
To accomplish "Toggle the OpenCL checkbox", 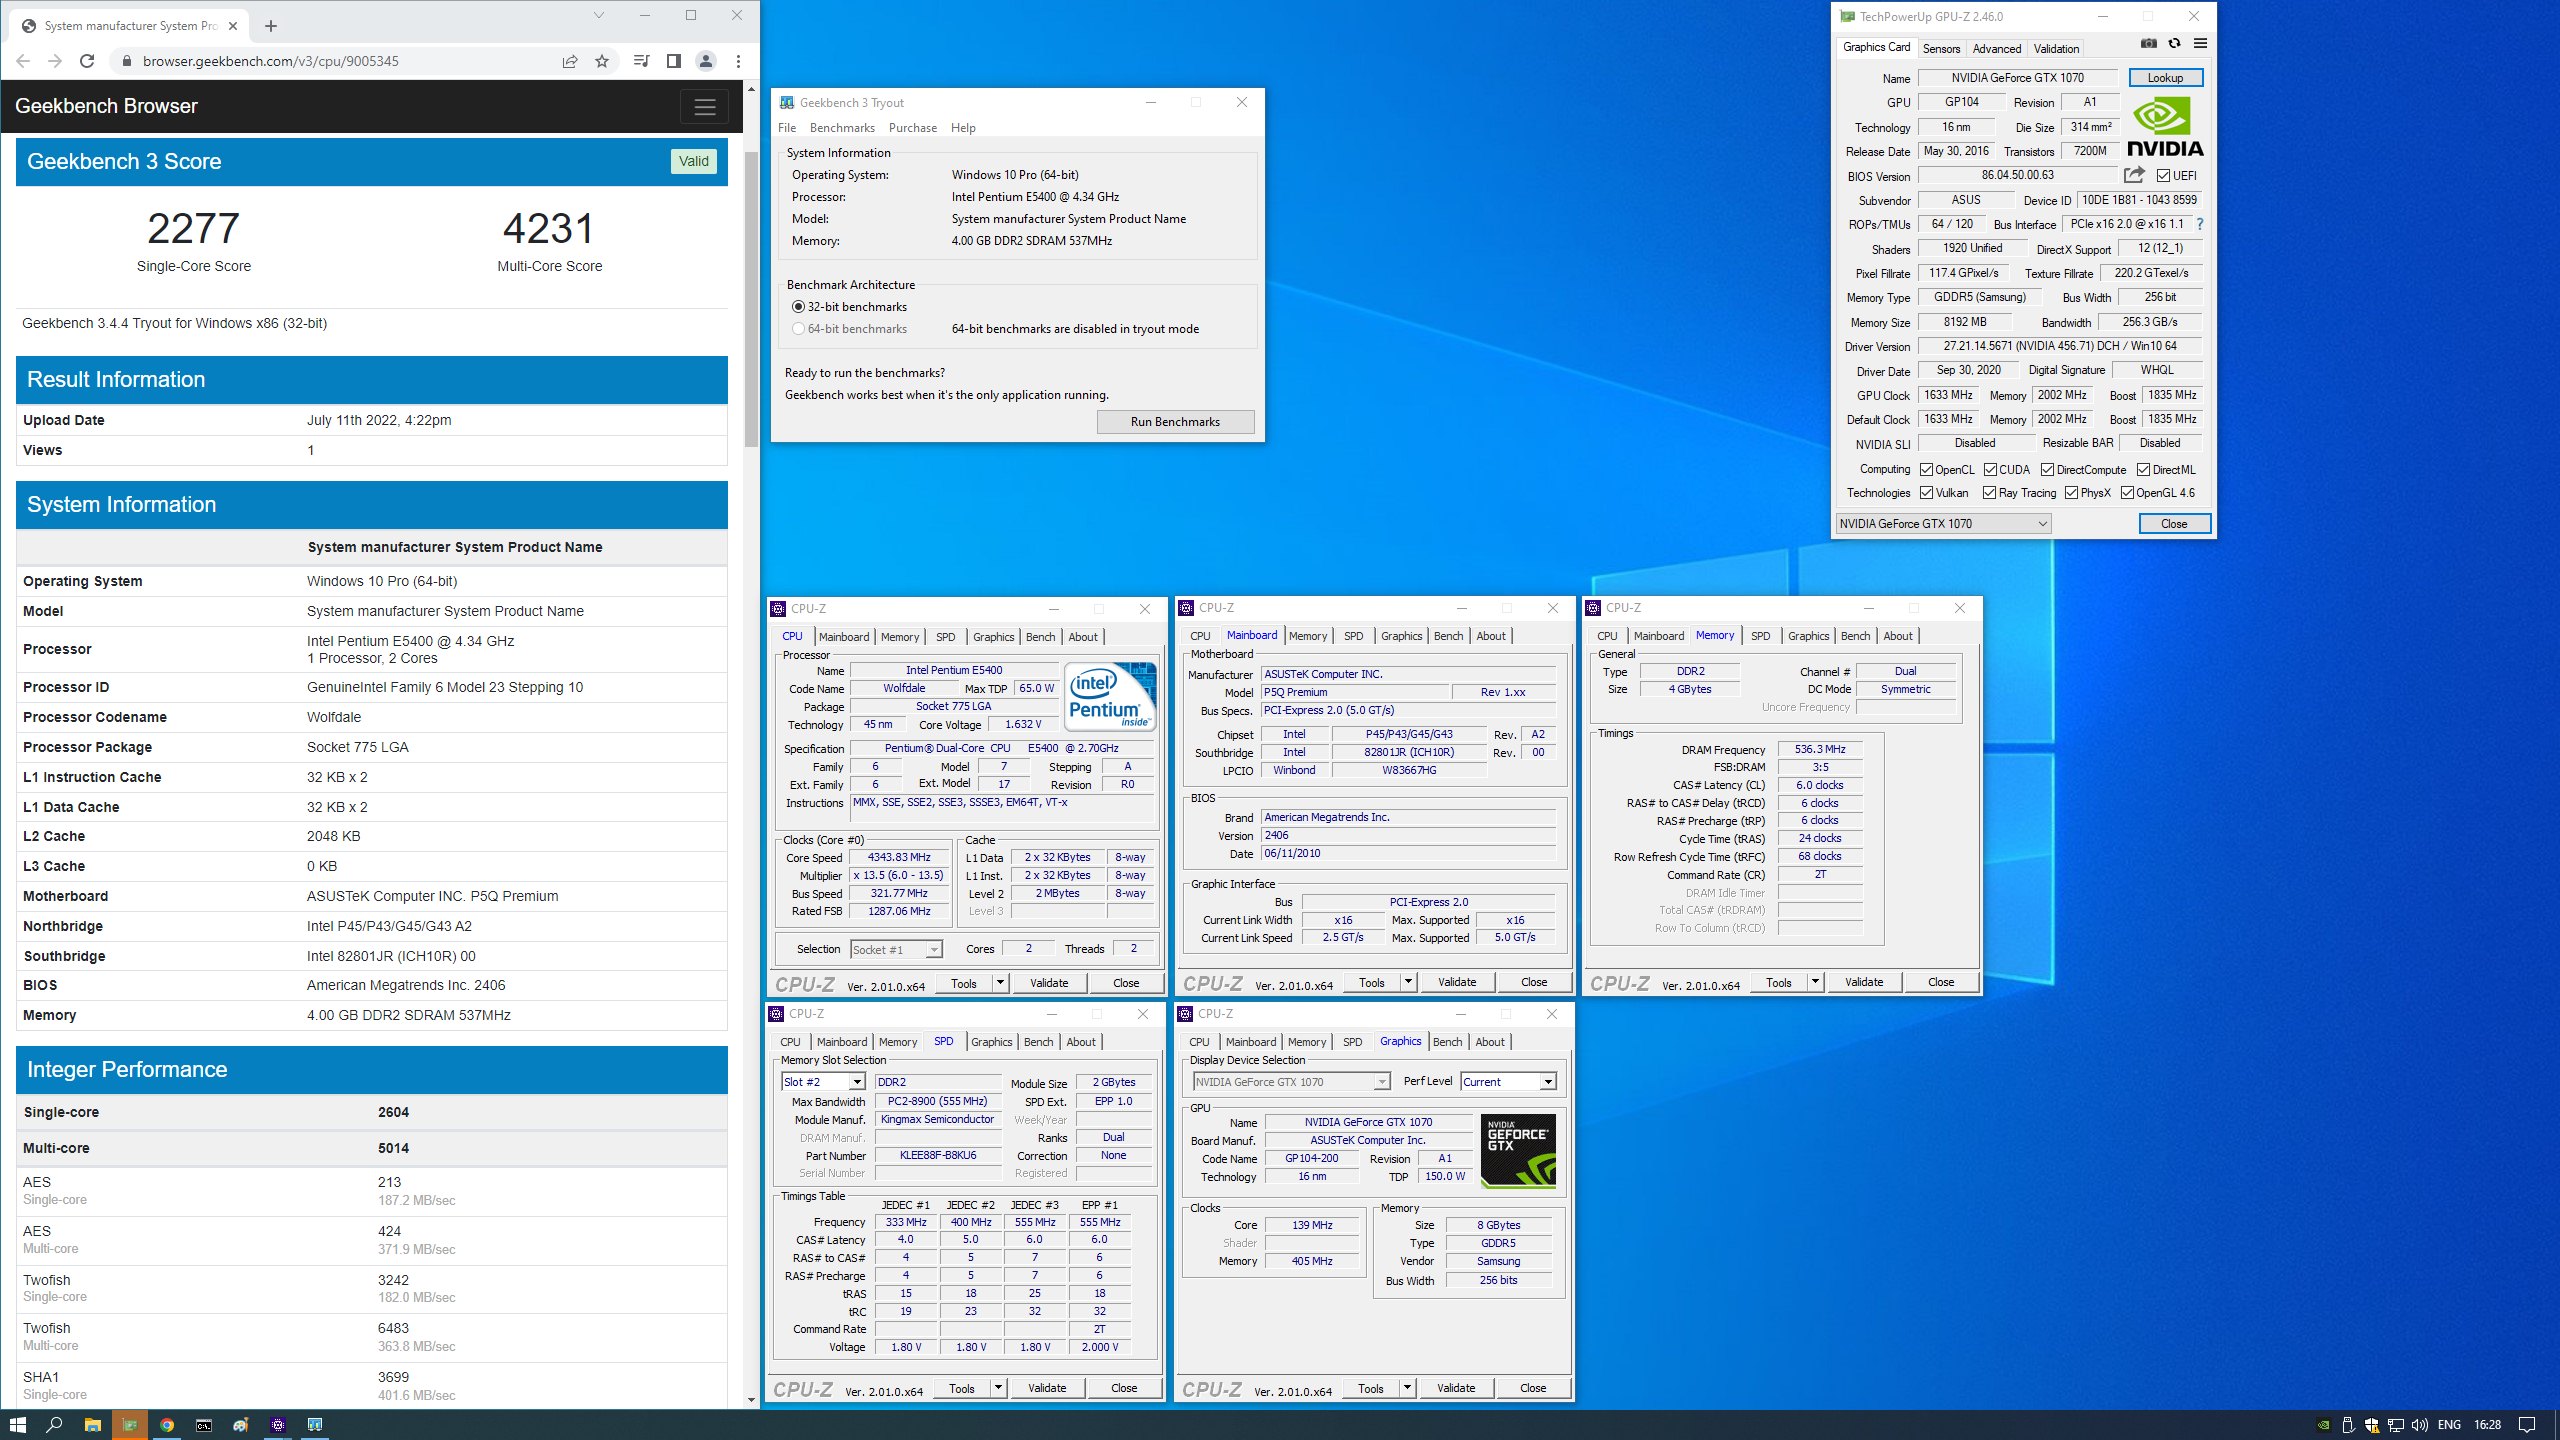I will click(1926, 470).
